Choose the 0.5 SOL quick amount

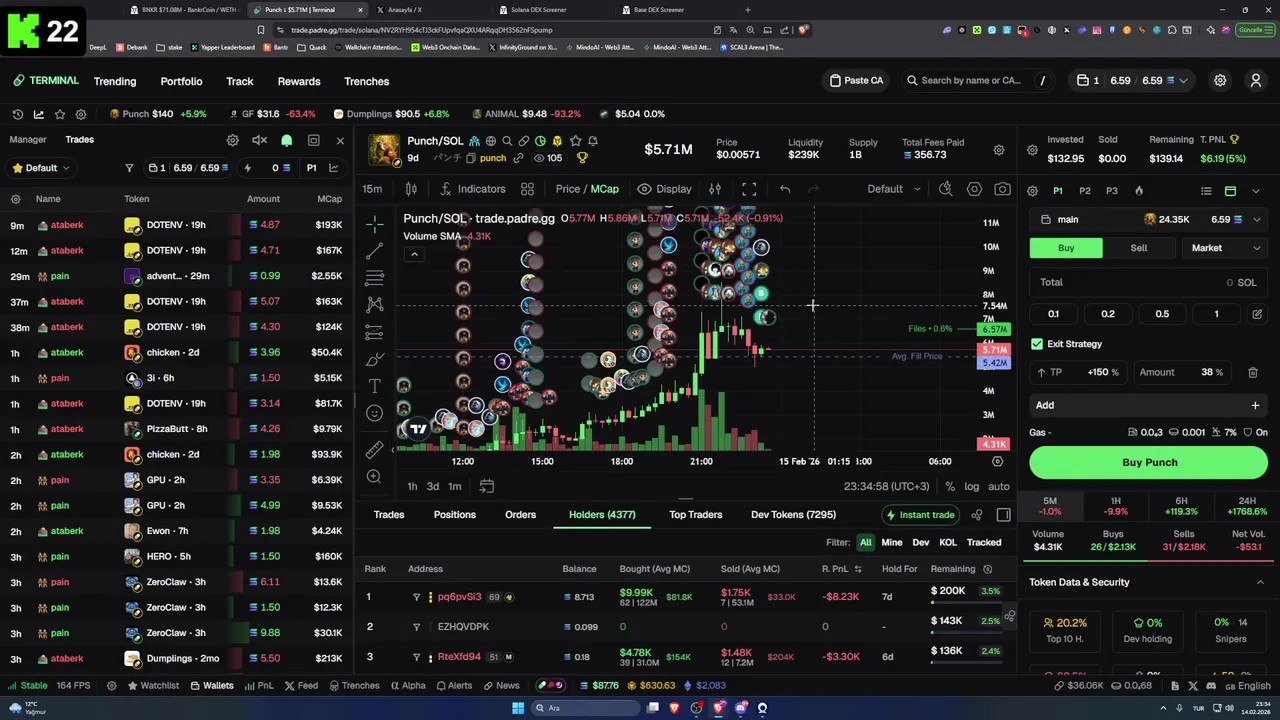tap(1162, 314)
